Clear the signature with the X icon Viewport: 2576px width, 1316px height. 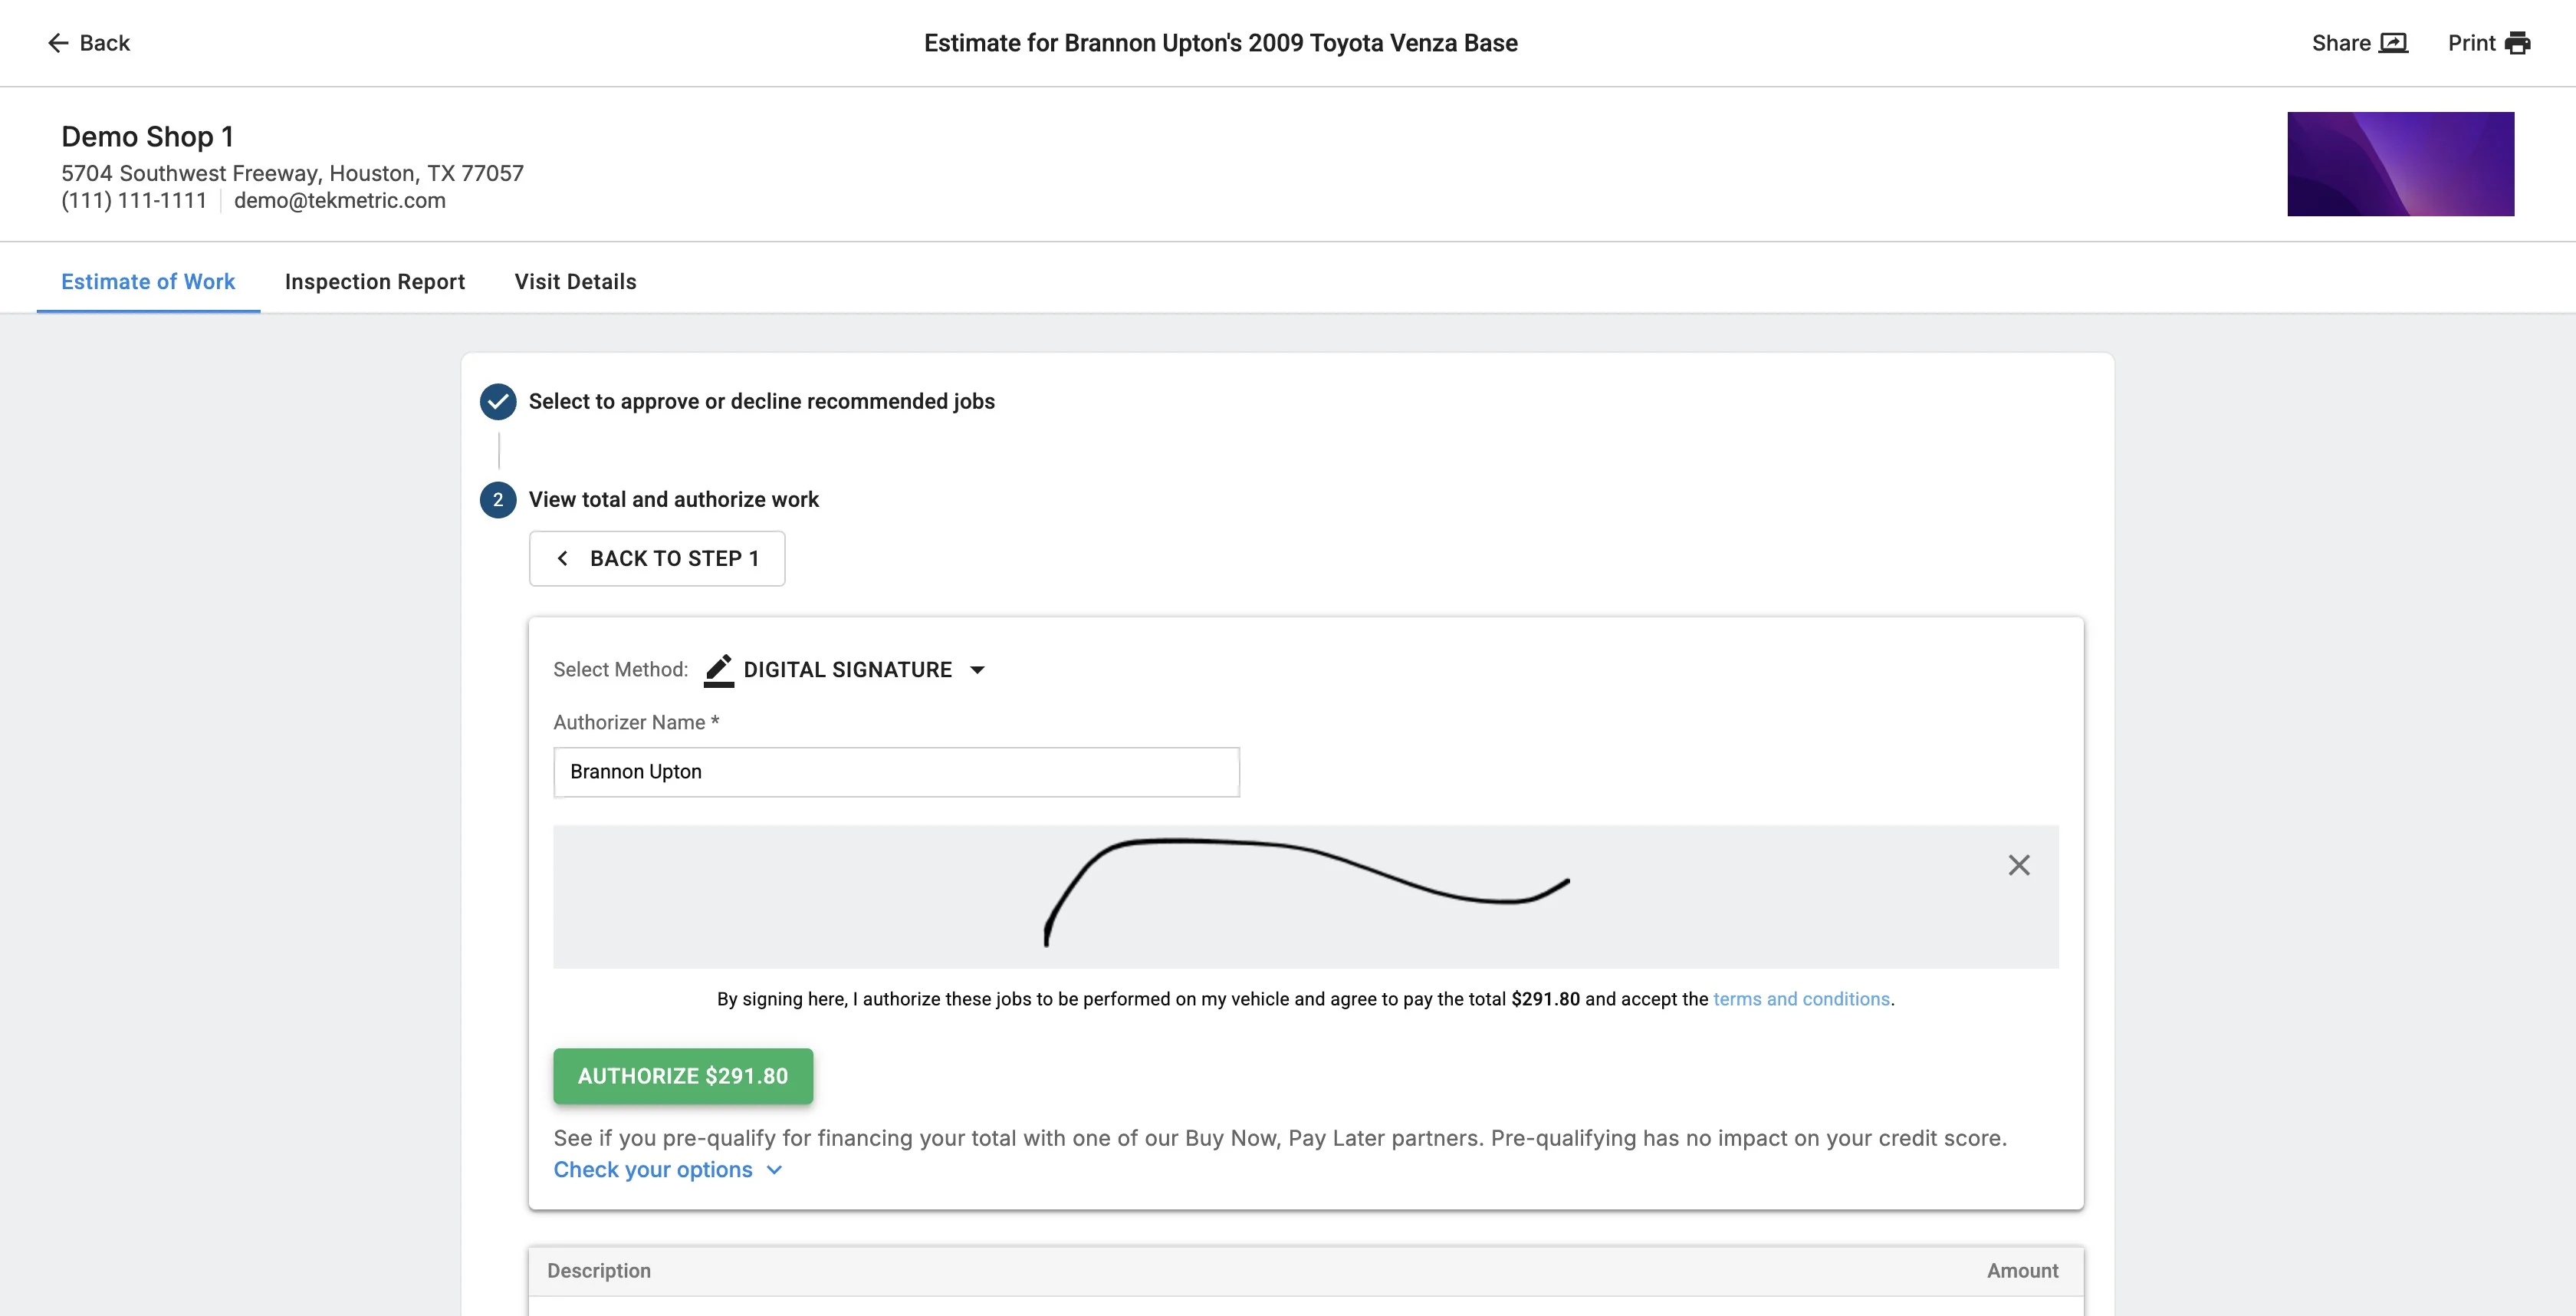[2018, 865]
